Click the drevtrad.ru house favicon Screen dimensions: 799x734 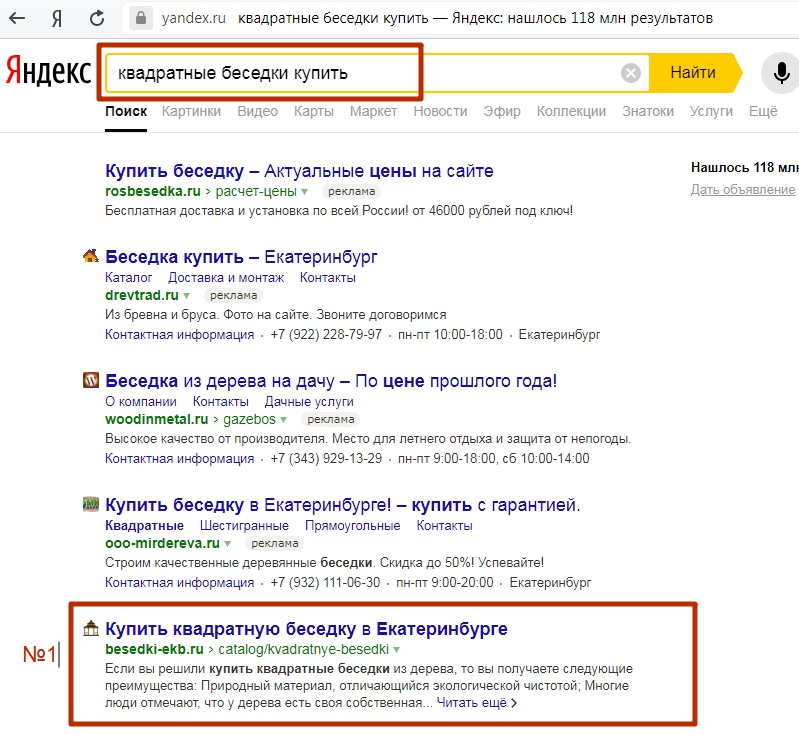click(x=91, y=255)
